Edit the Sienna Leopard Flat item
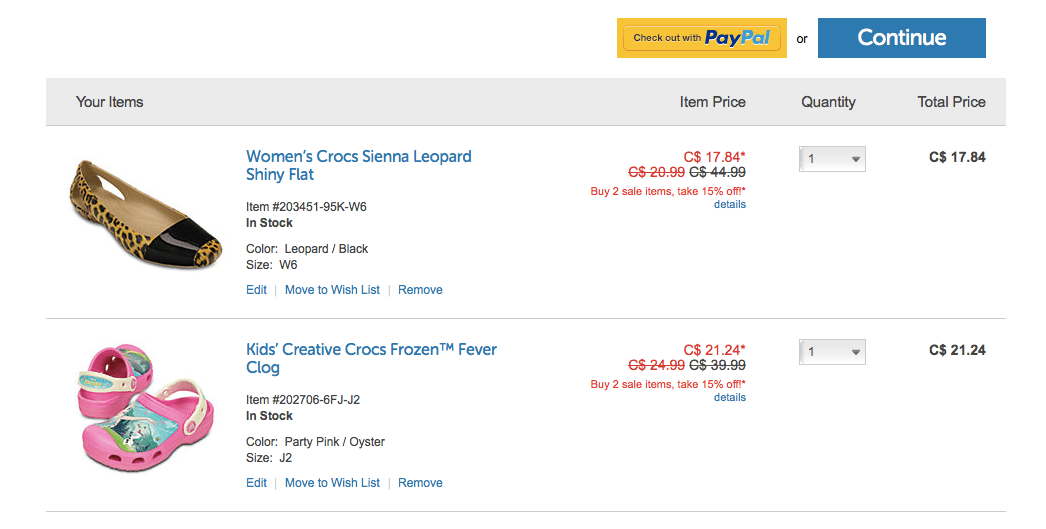 click(256, 290)
